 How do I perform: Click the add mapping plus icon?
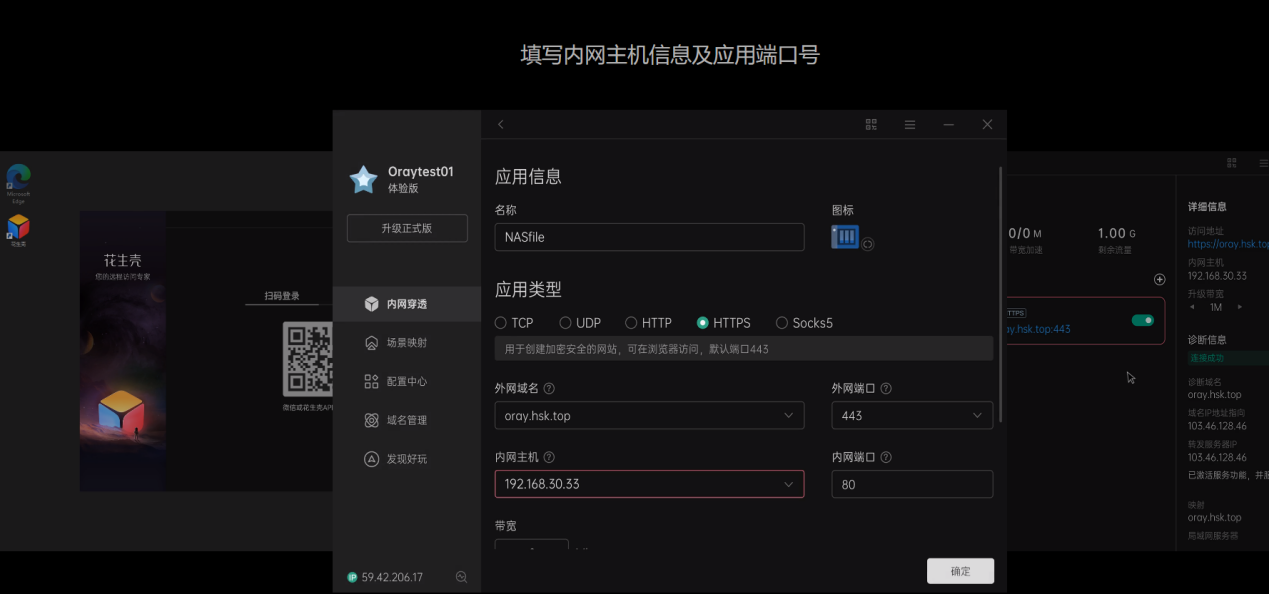pos(1159,279)
